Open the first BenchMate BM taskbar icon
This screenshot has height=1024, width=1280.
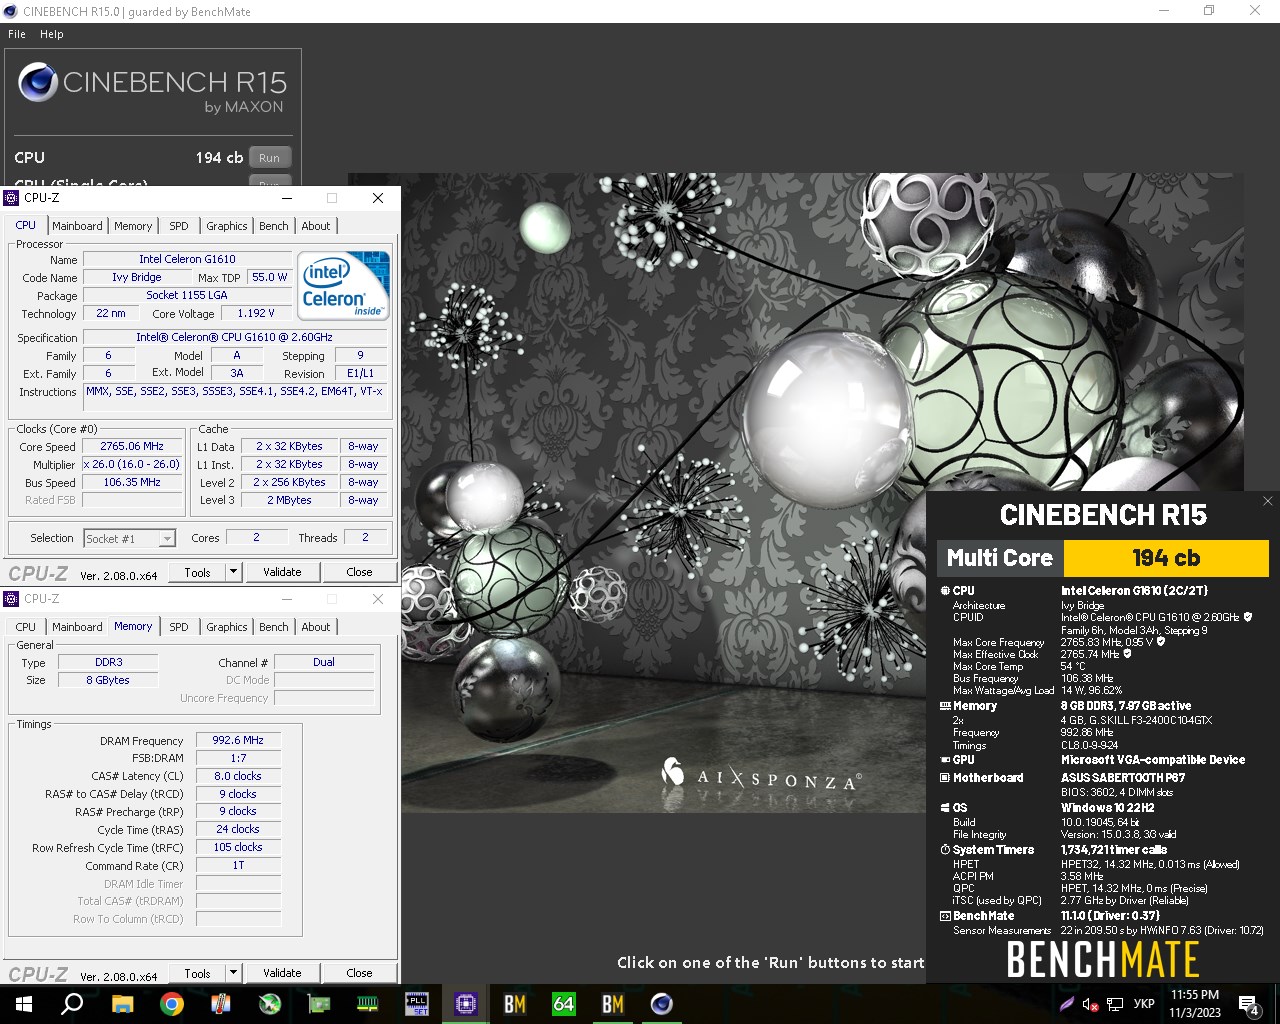point(515,1004)
